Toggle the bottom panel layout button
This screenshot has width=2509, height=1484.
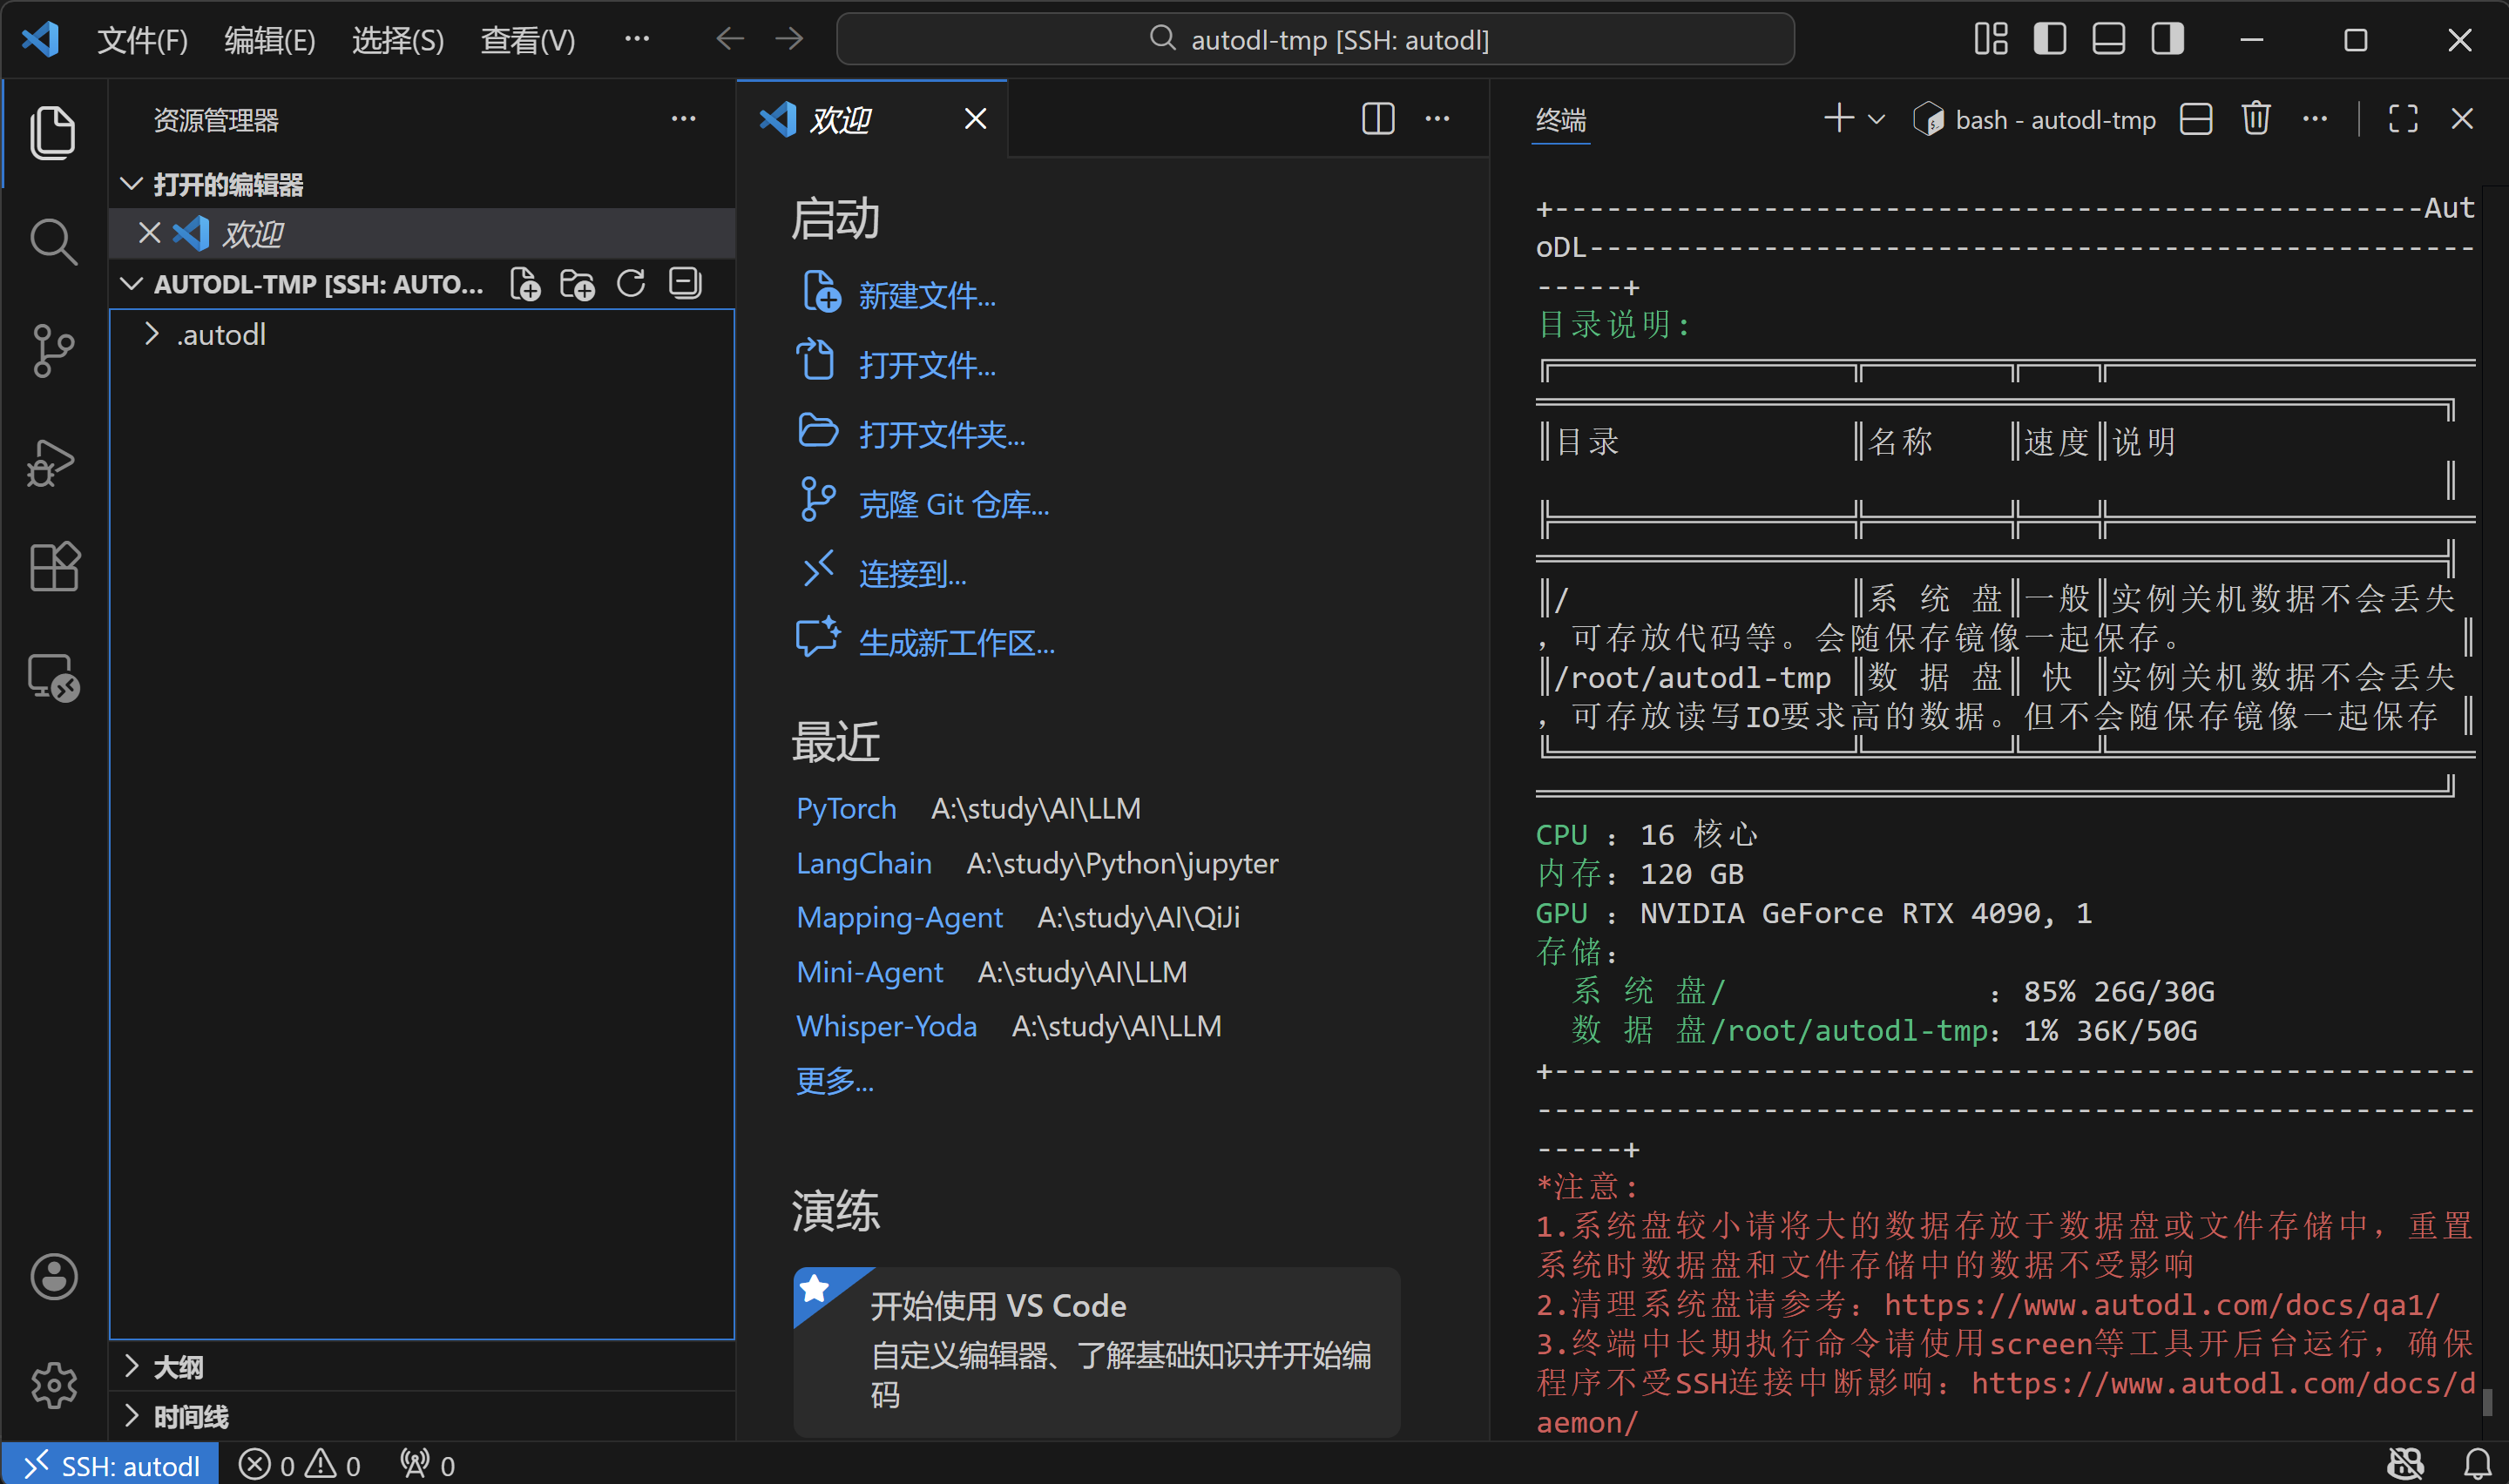pyautogui.click(x=2108, y=39)
